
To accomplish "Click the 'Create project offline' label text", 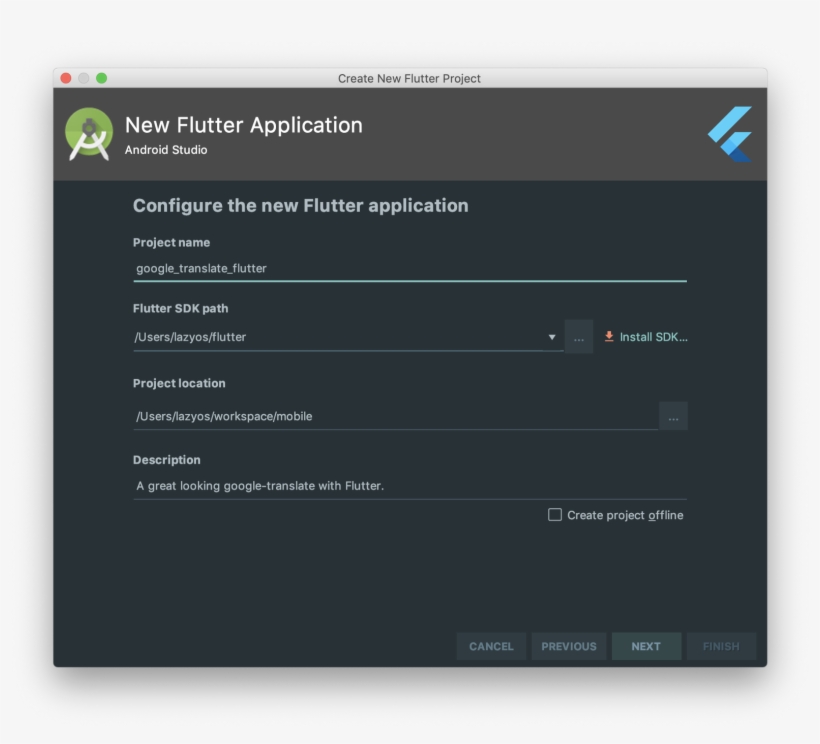I will click(625, 516).
